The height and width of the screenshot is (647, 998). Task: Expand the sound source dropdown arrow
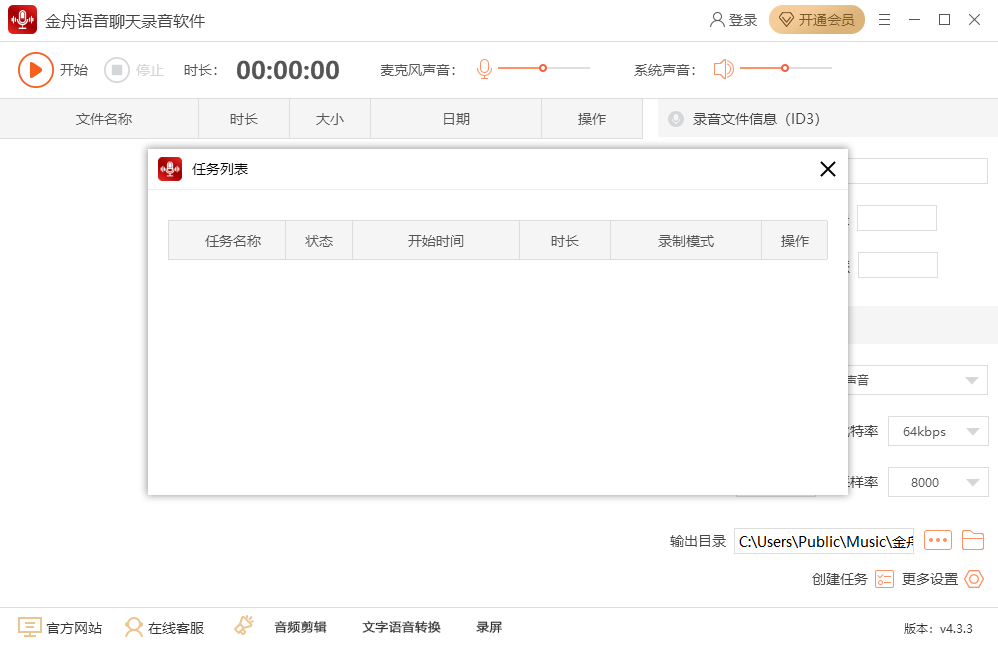pyautogui.click(x=972, y=380)
